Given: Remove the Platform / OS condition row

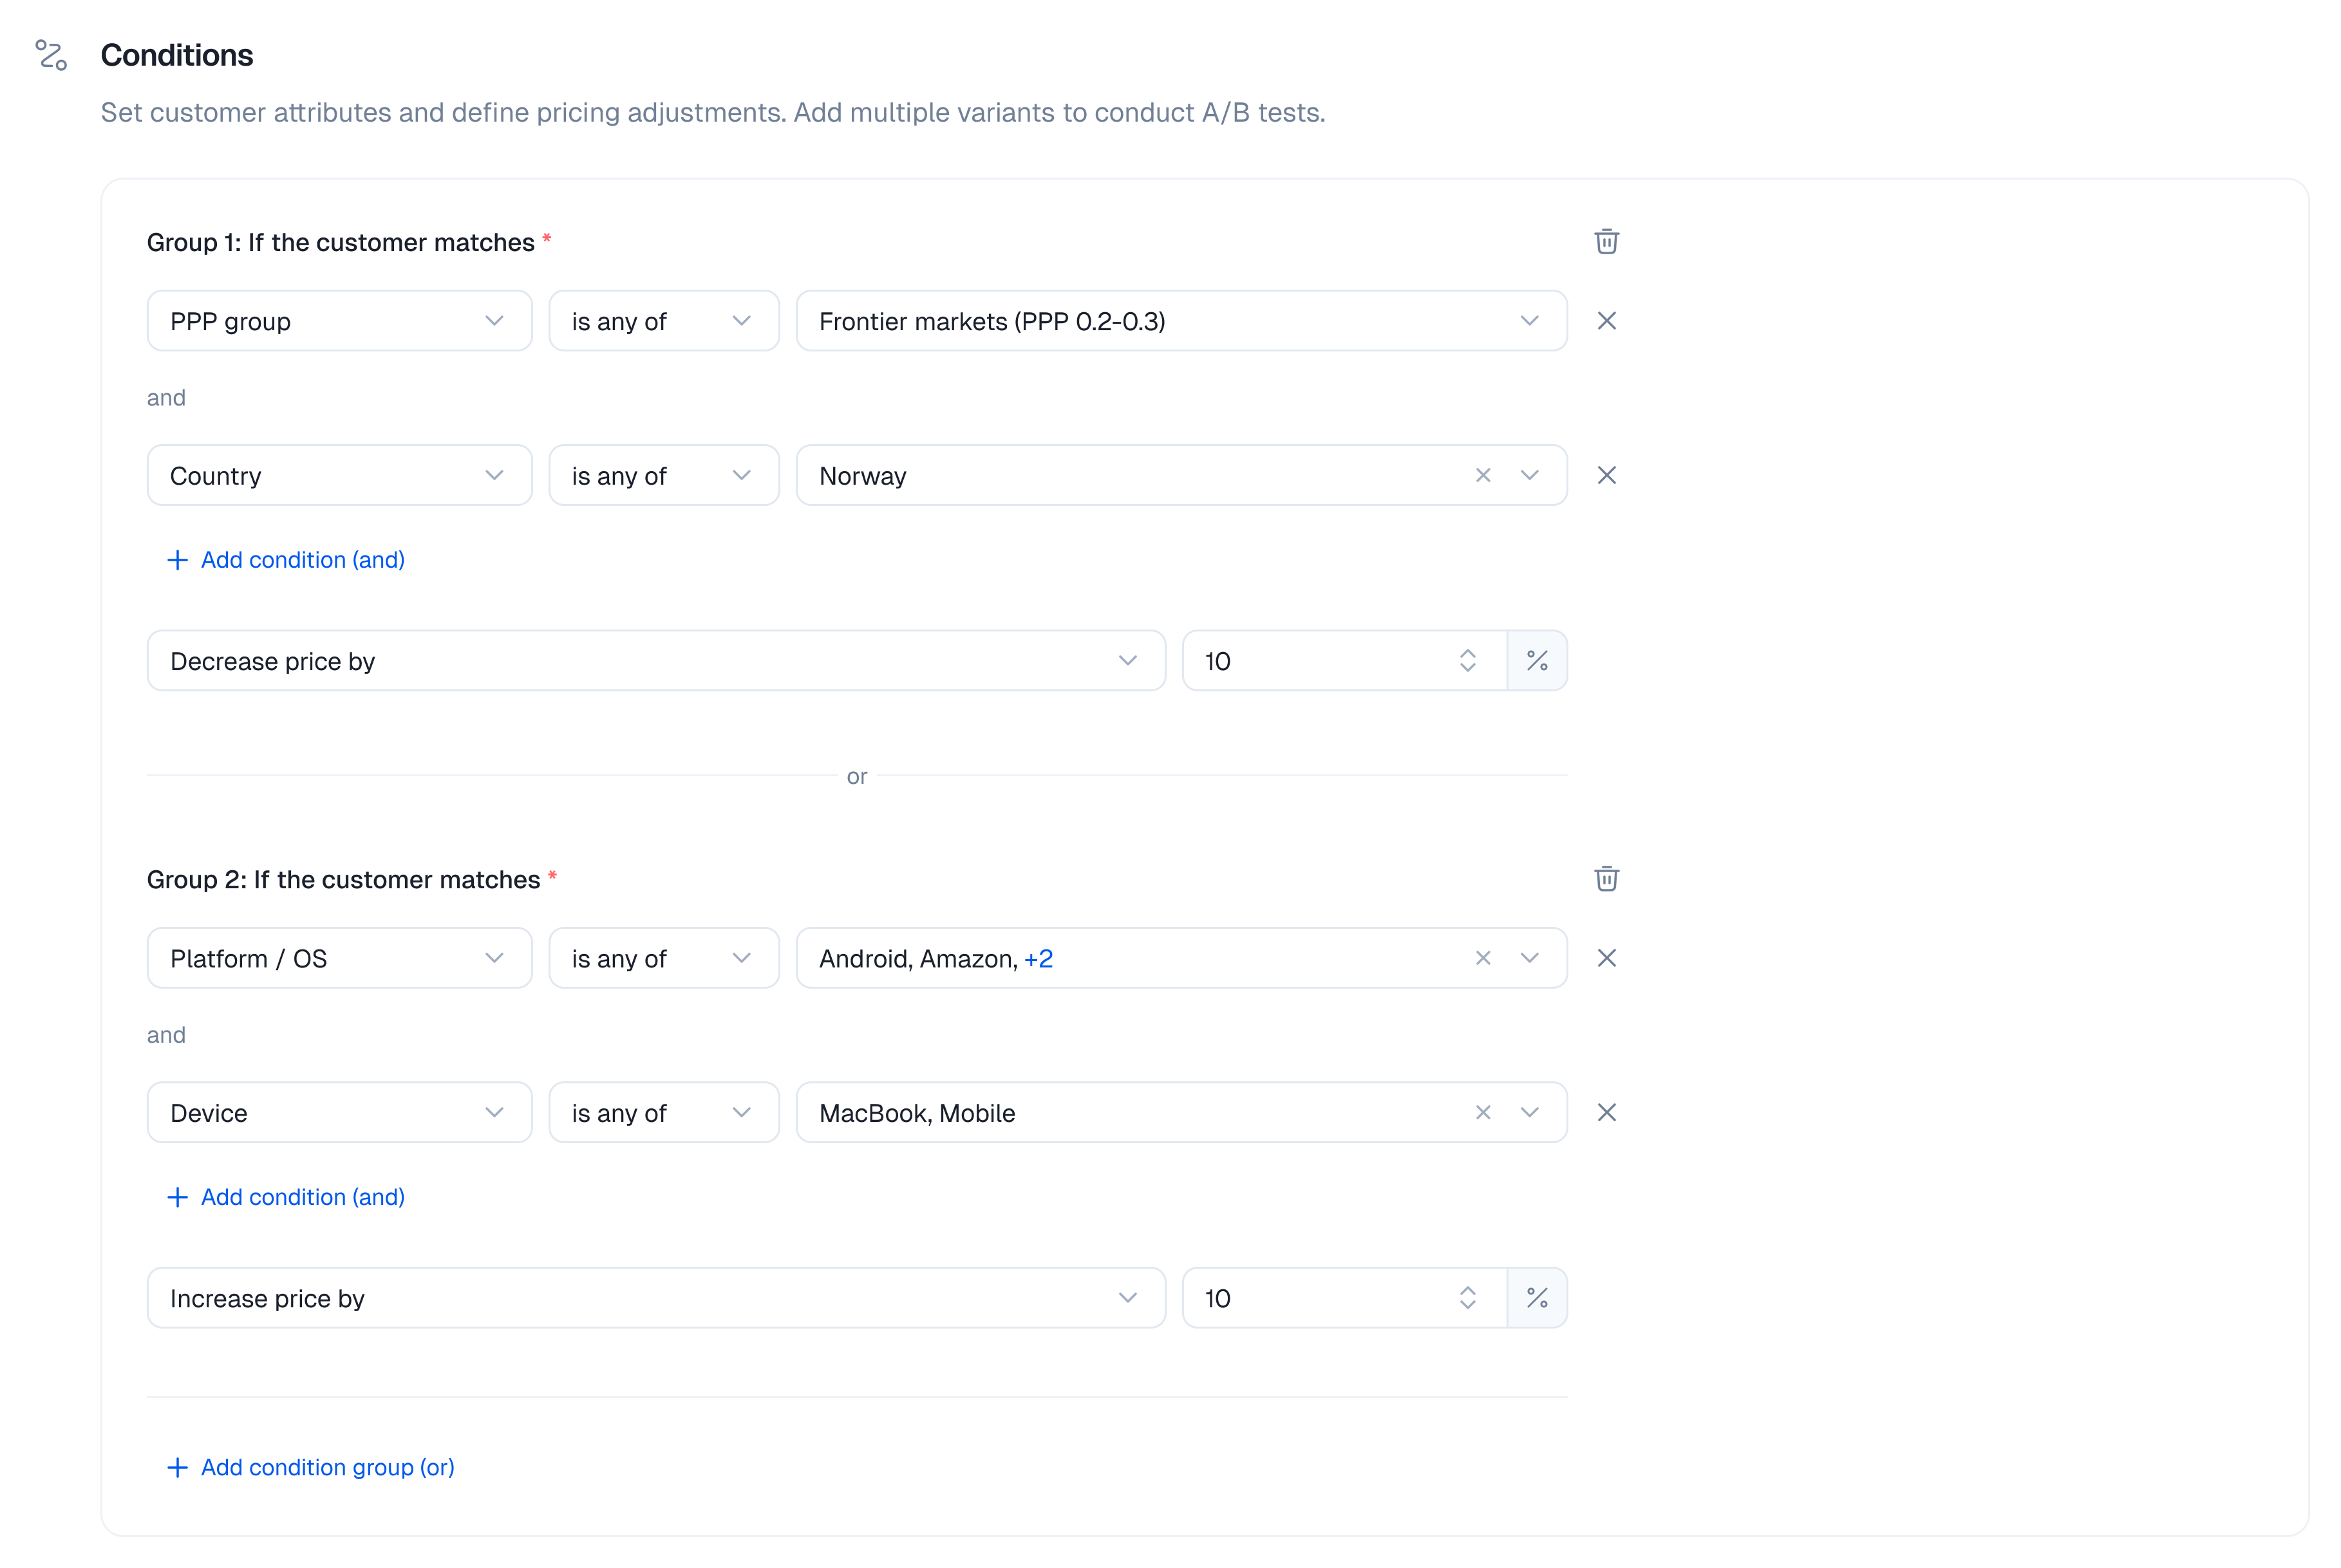Looking at the screenshot, I should click(1606, 958).
